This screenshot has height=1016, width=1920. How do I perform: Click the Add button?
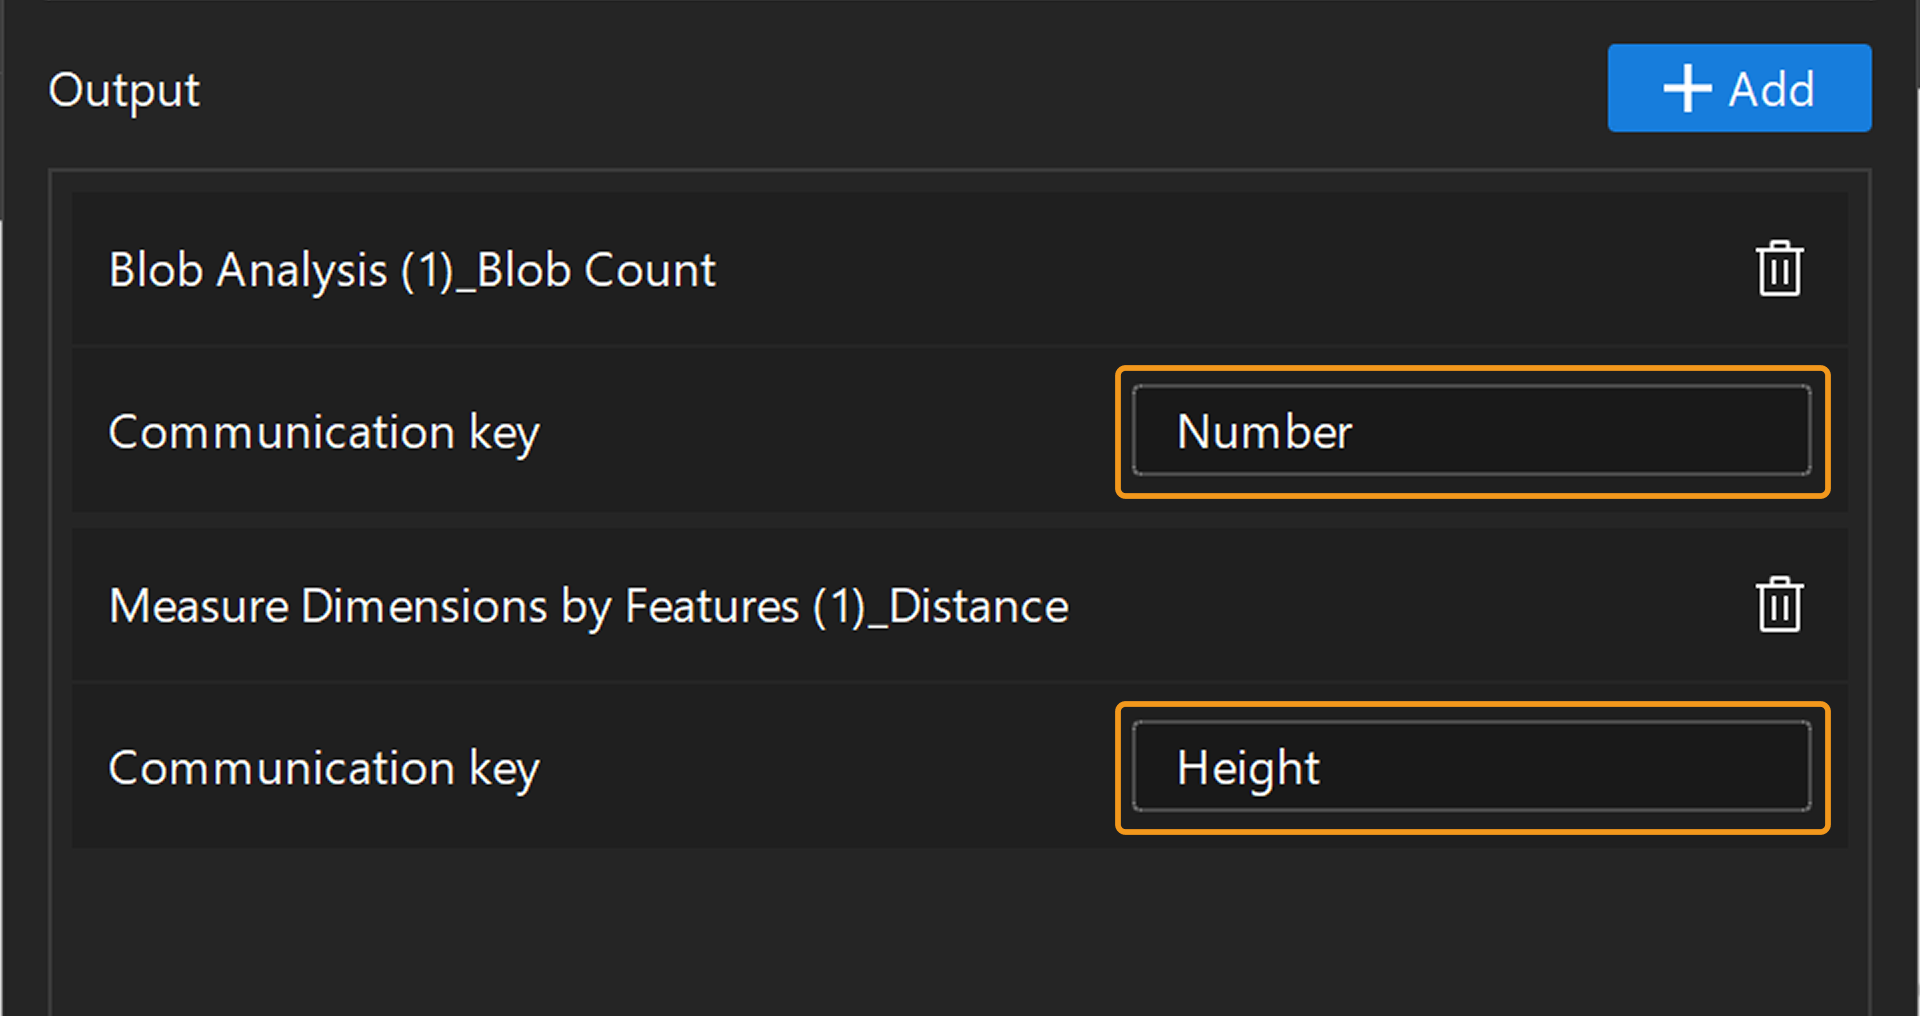point(1739,88)
